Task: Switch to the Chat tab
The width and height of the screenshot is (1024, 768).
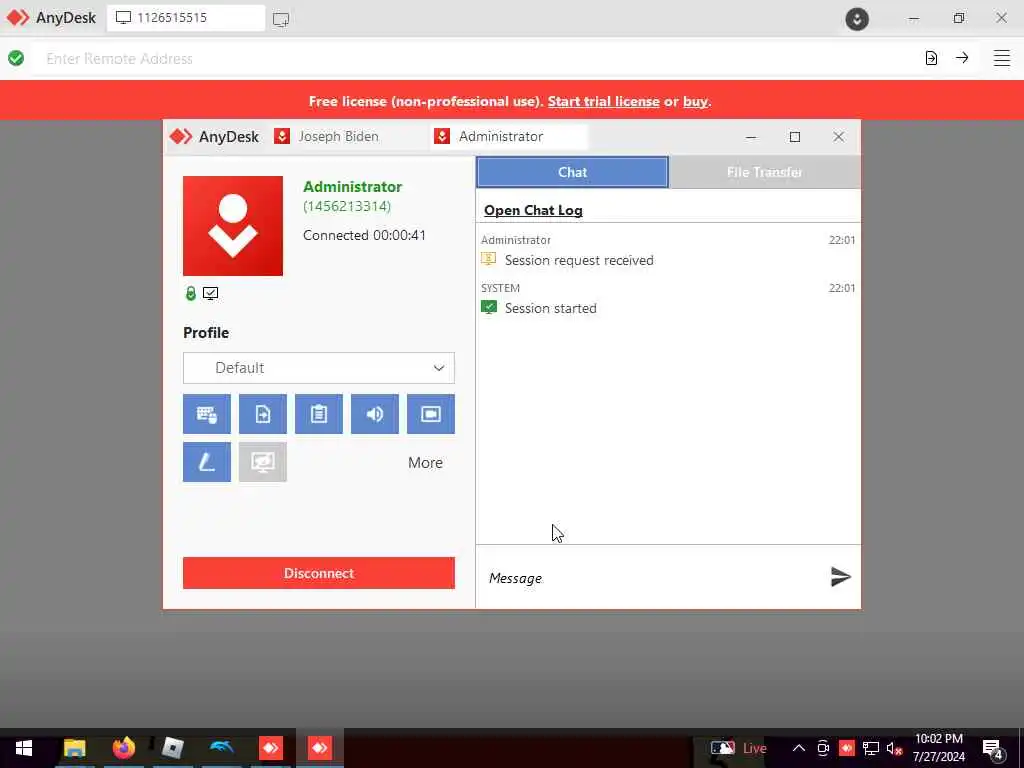Action: pos(572,172)
